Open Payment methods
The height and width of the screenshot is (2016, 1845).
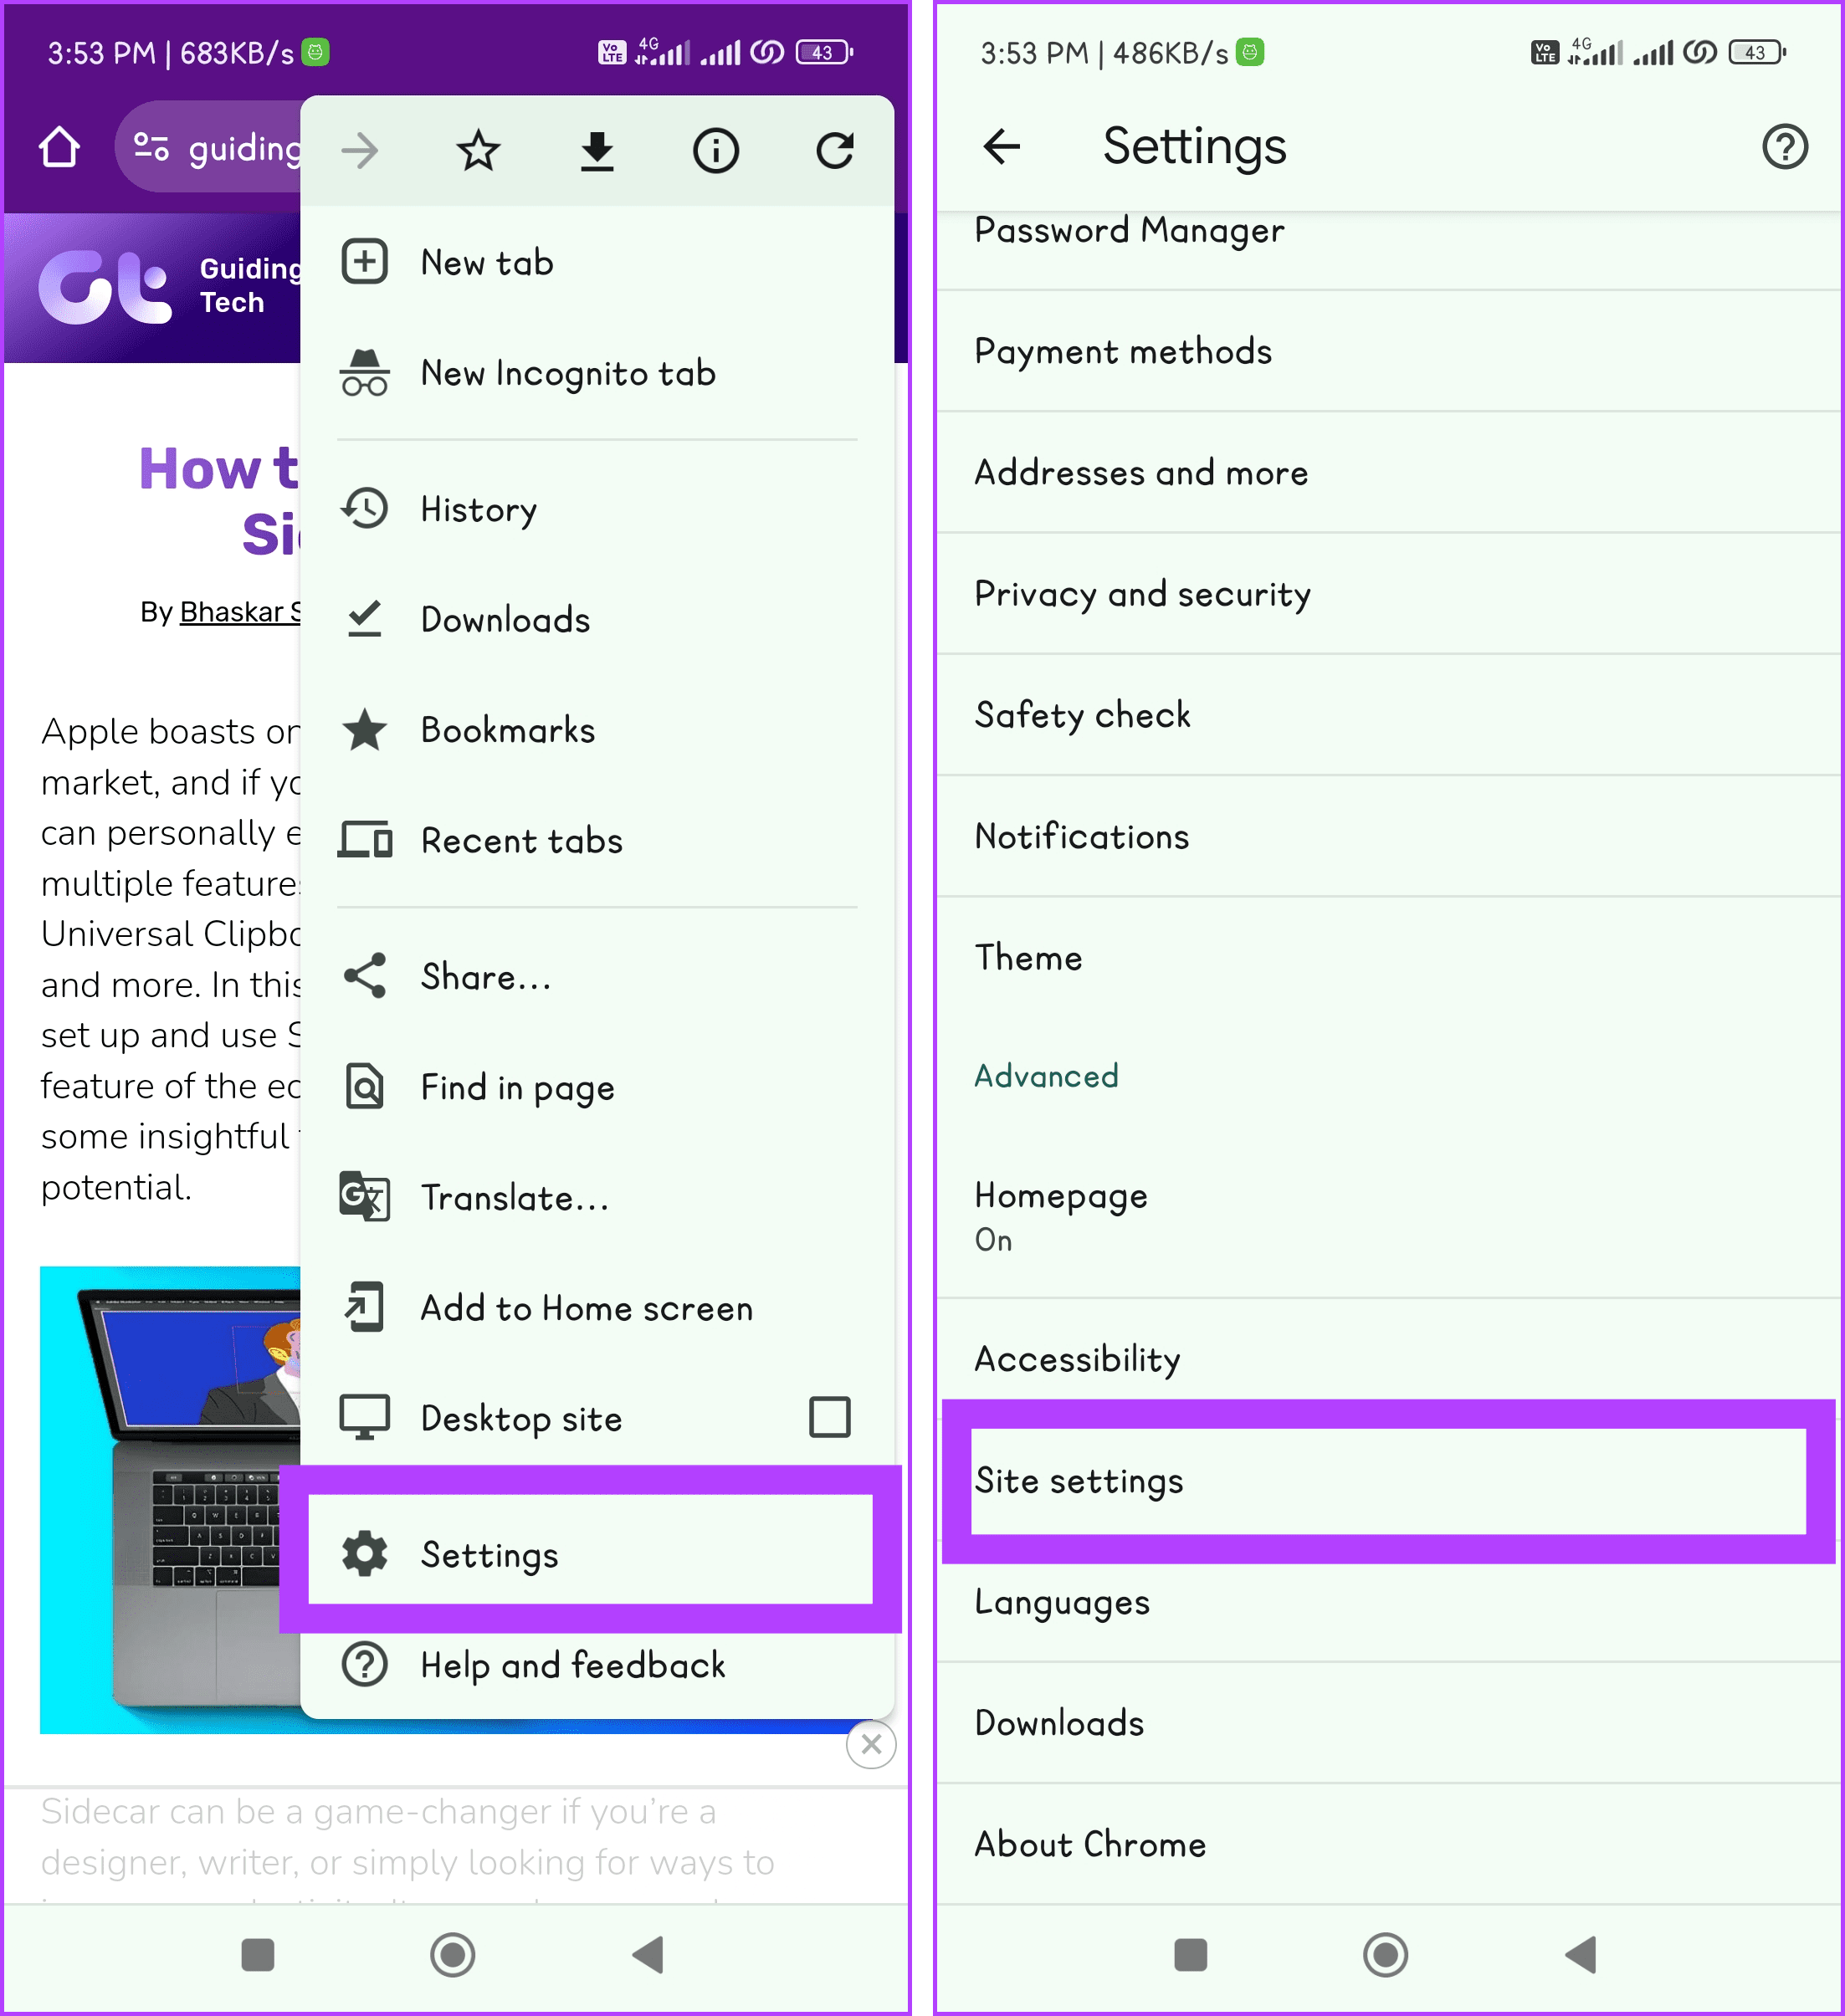1390,351
